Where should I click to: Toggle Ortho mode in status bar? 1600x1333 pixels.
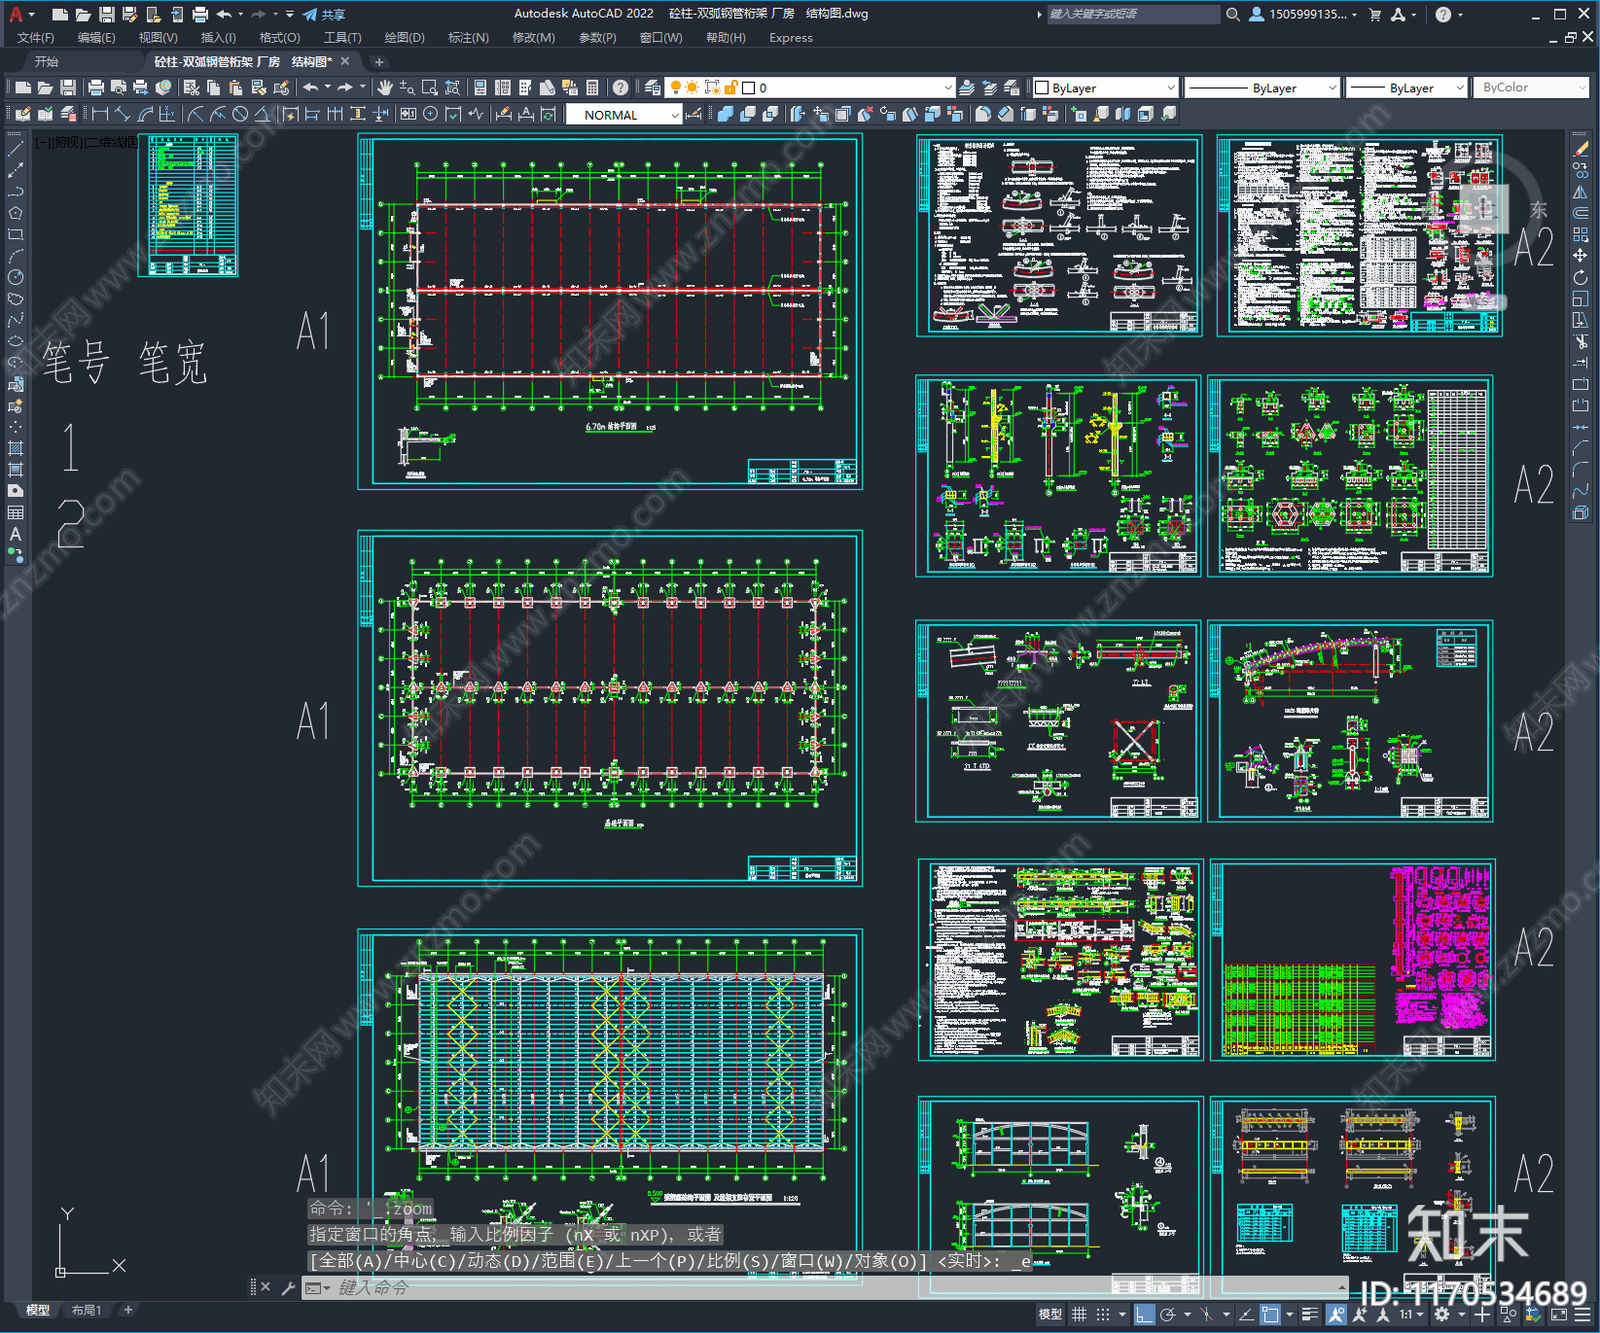(1145, 1314)
